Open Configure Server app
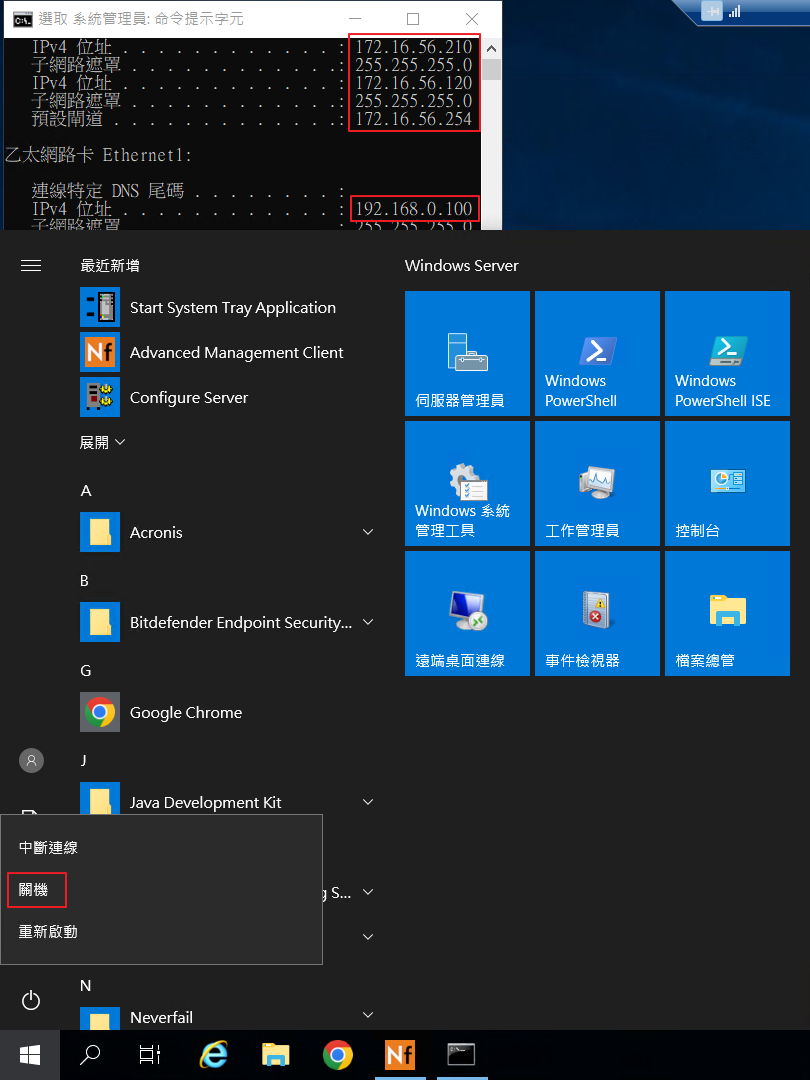Image resolution: width=810 pixels, height=1080 pixels. pyautogui.click(x=164, y=397)
